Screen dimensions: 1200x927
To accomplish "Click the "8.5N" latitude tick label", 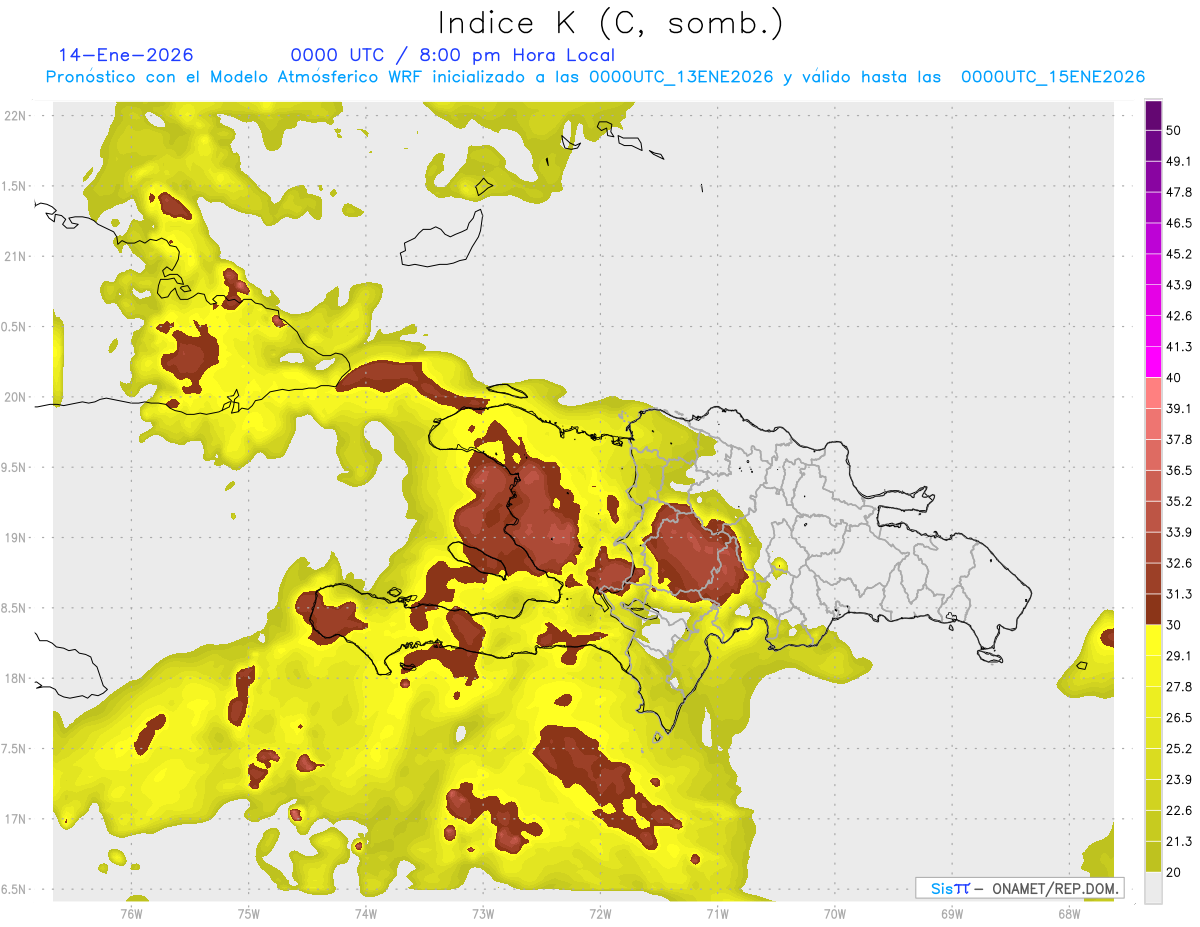I will [x=15, y=608].
